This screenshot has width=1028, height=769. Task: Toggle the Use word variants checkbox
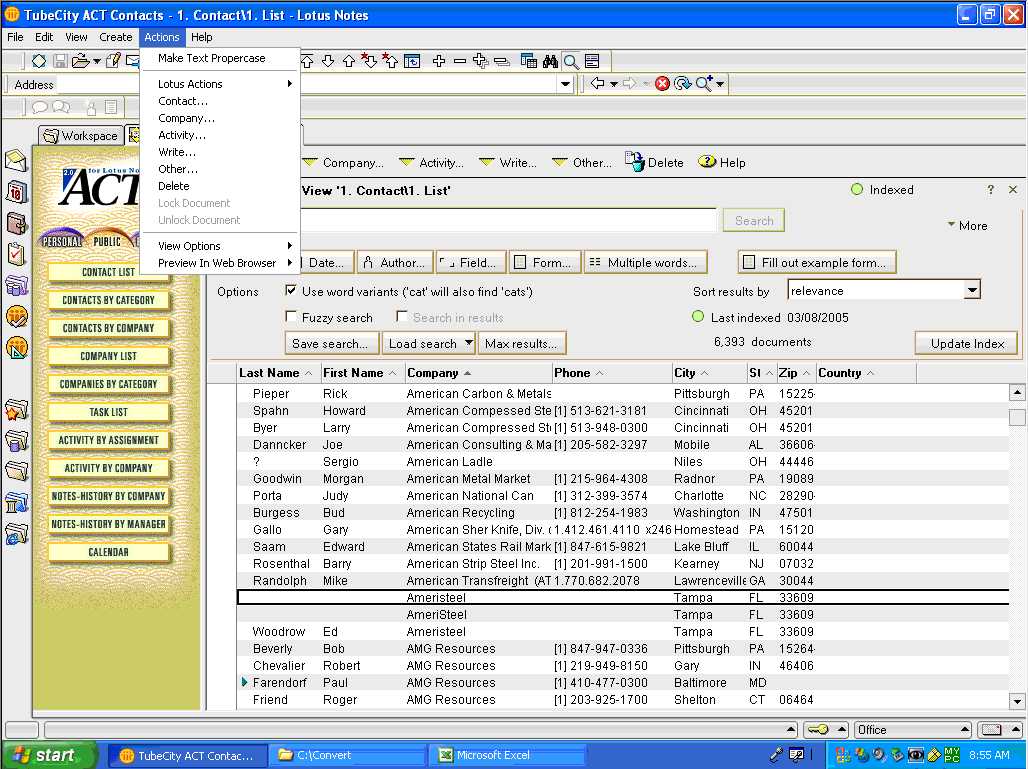point(291,290)
